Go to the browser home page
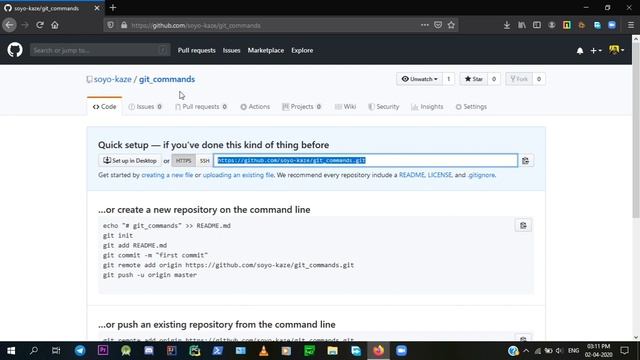The image size is (640, 360). 55,25
